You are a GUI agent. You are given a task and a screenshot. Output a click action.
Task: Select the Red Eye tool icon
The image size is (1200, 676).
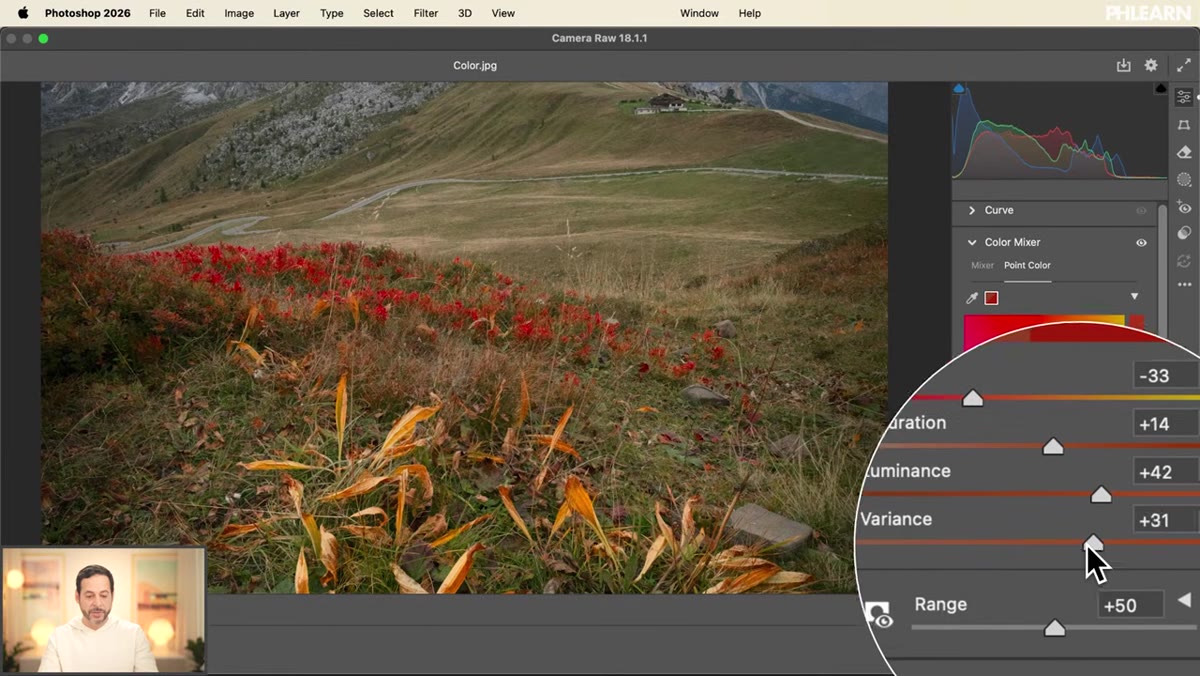(x=1184, y=207)
